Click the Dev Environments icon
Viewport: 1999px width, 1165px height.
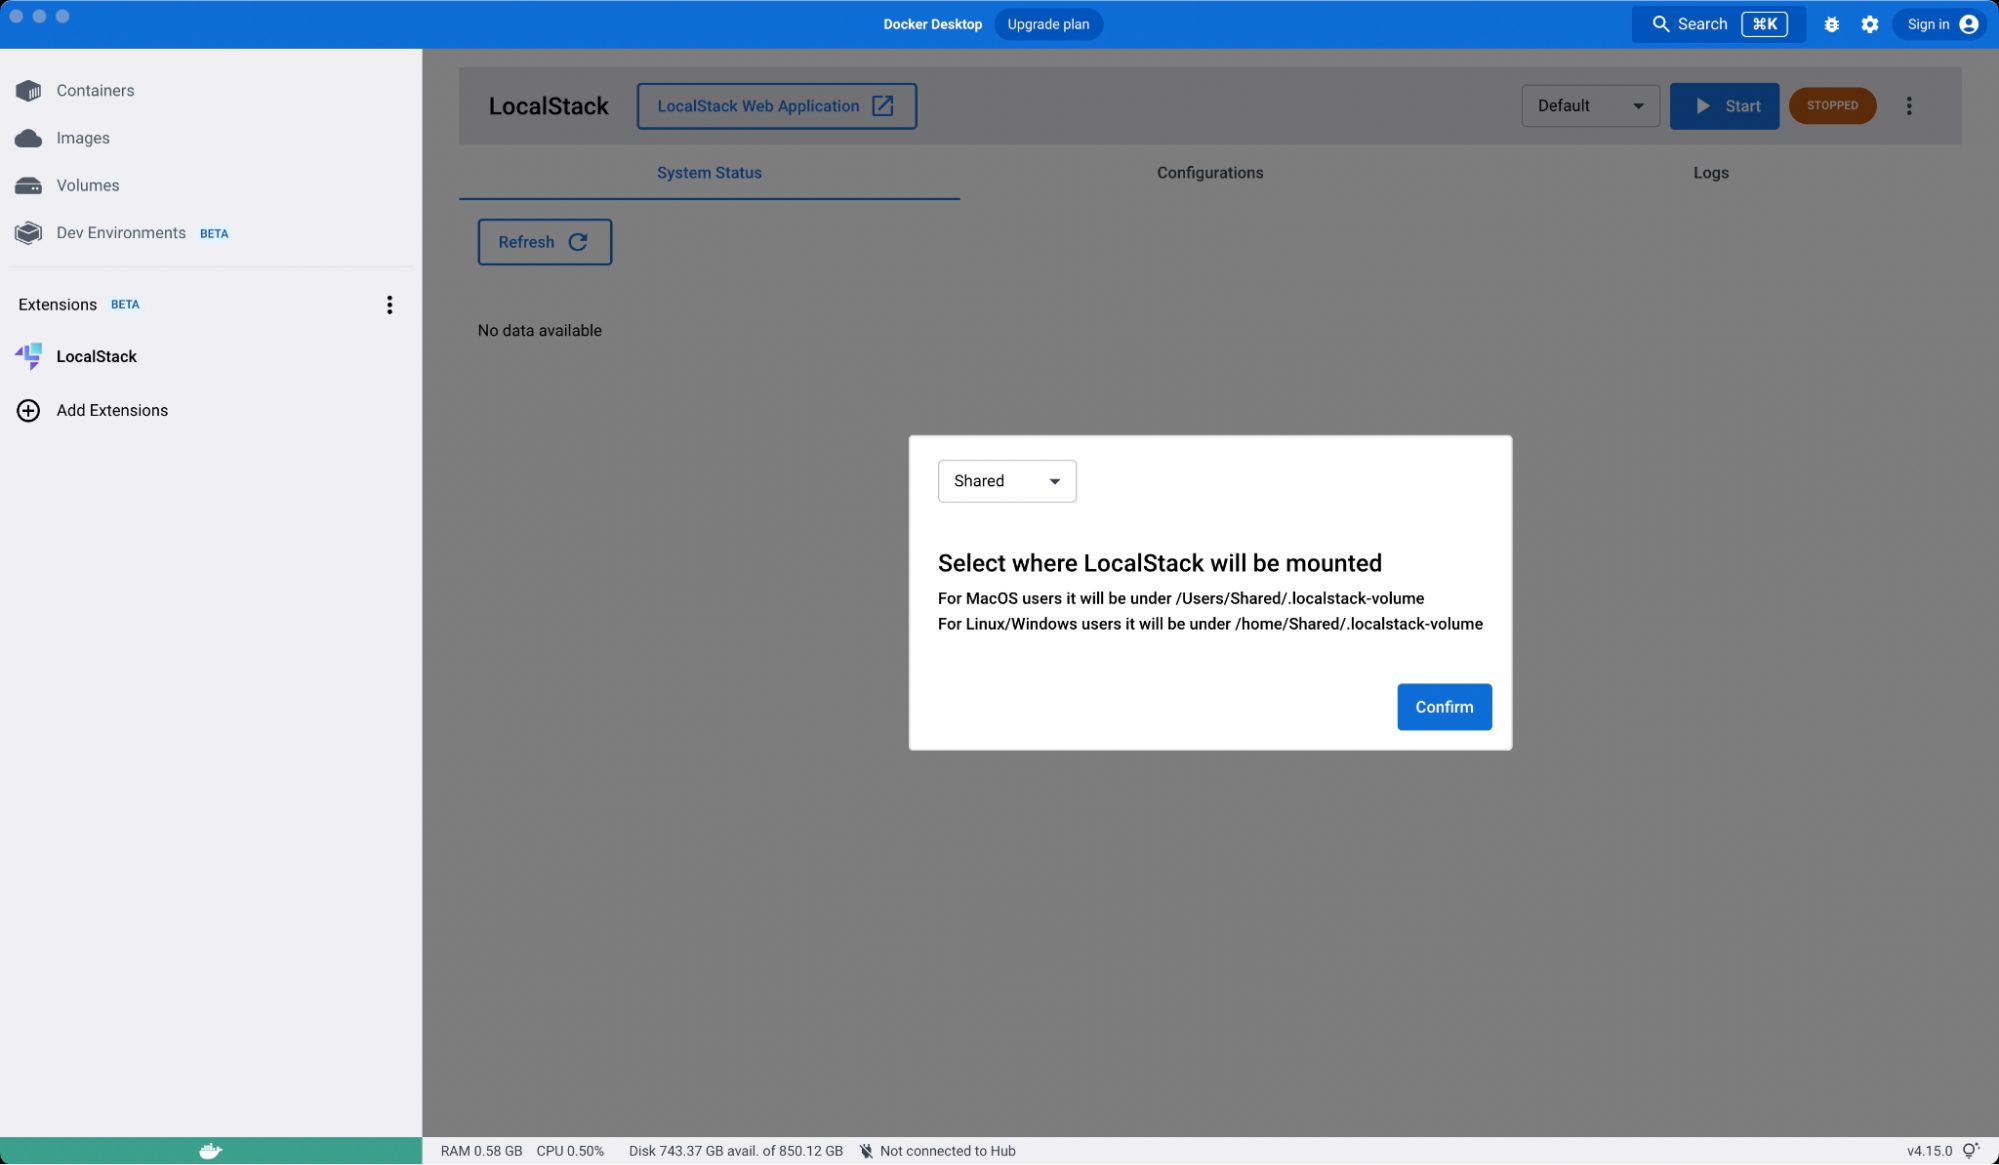[x=28, y=233]
